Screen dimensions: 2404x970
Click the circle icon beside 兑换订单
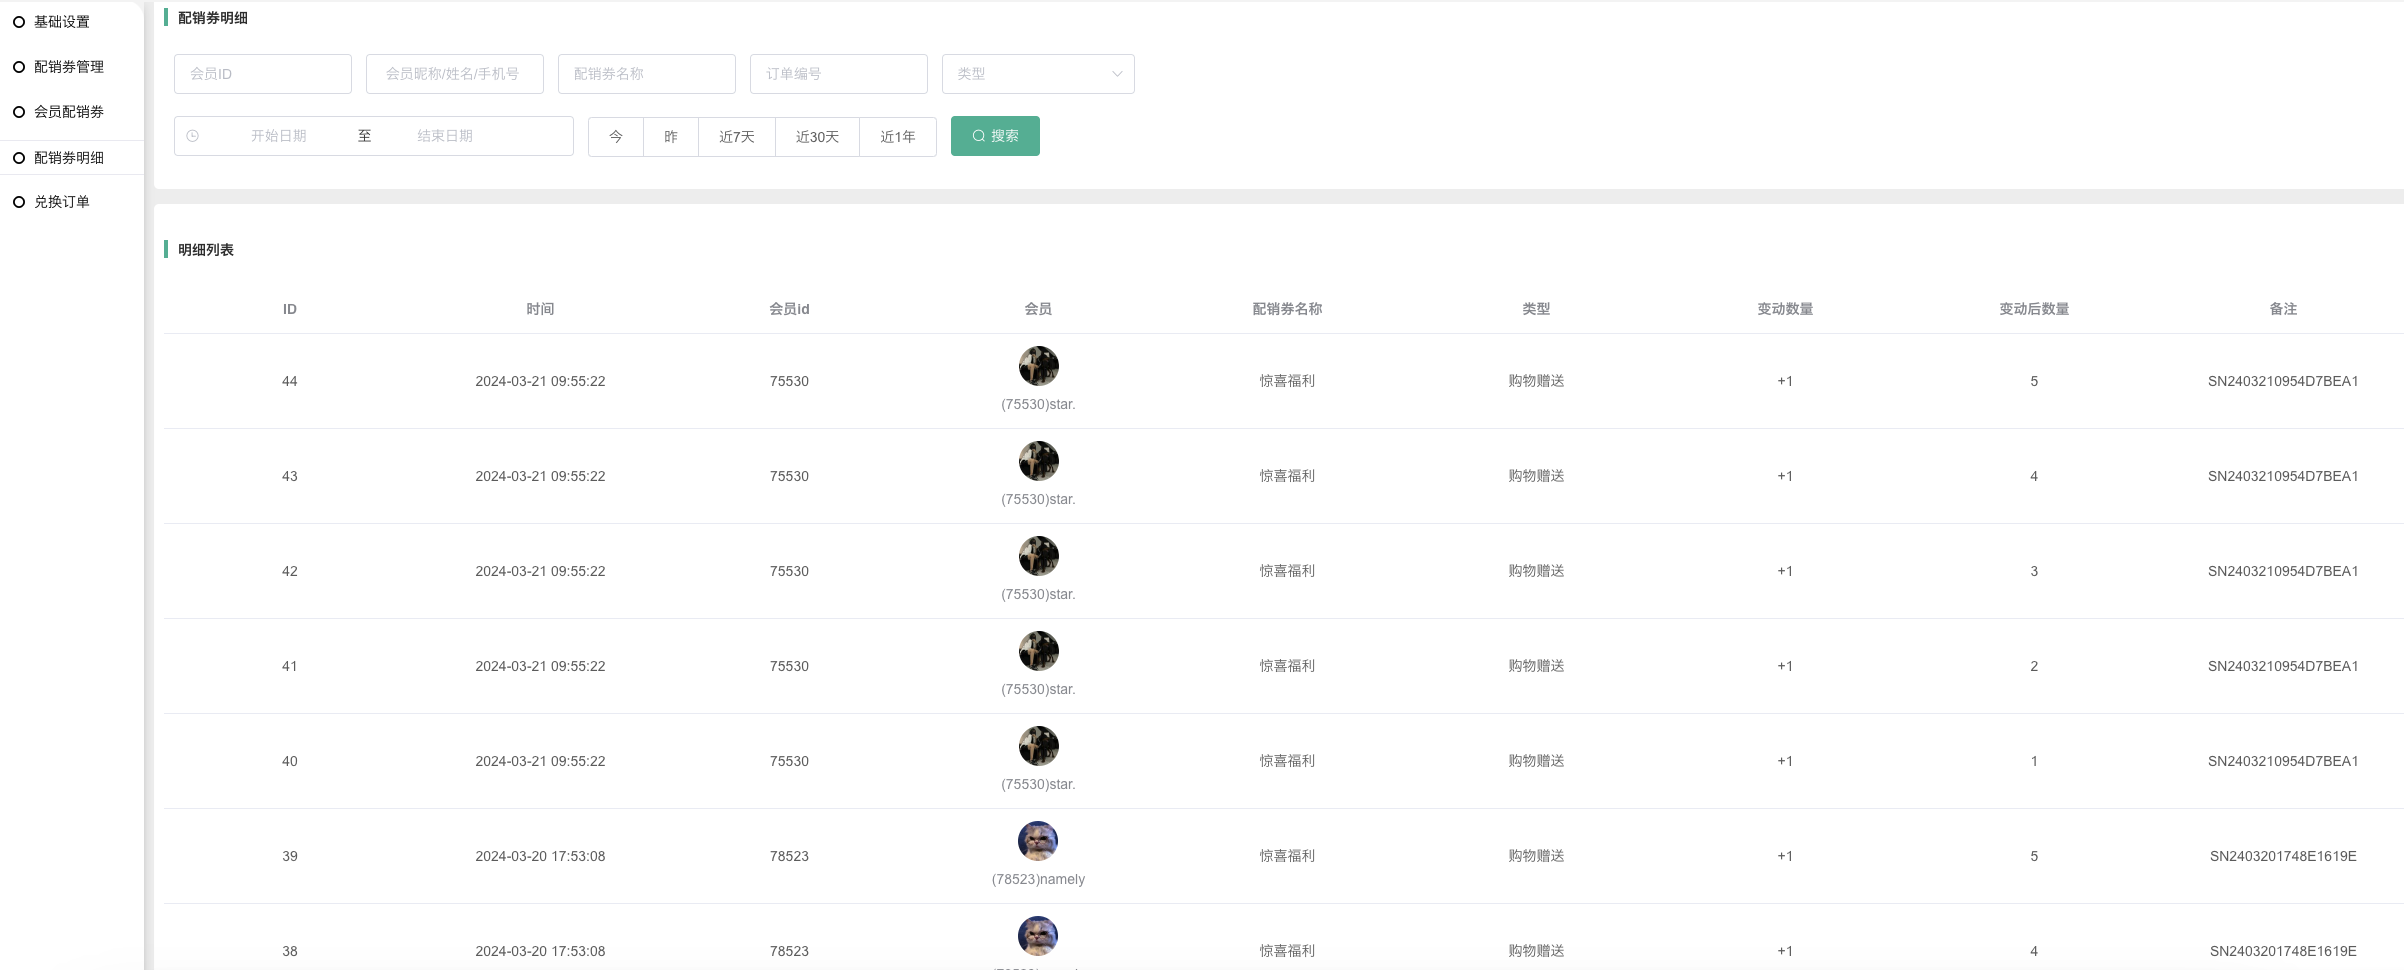[18, 202]
